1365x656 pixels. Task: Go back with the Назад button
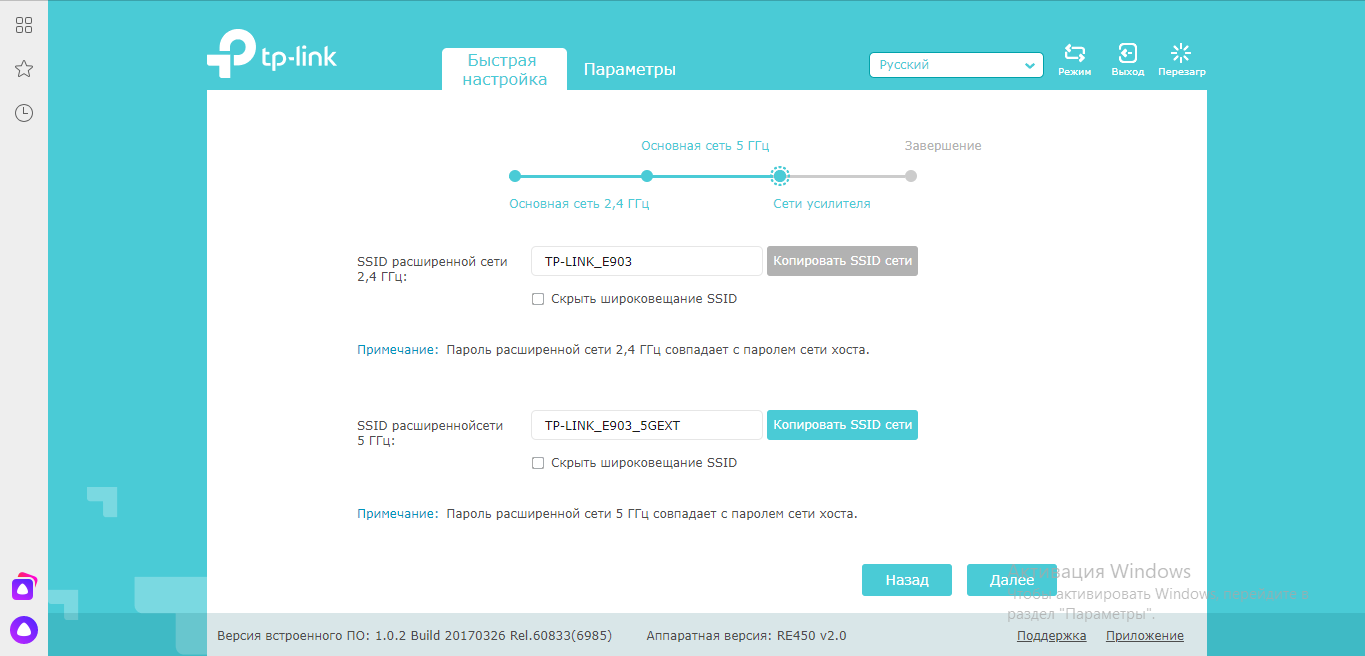(x=907, y=580)
